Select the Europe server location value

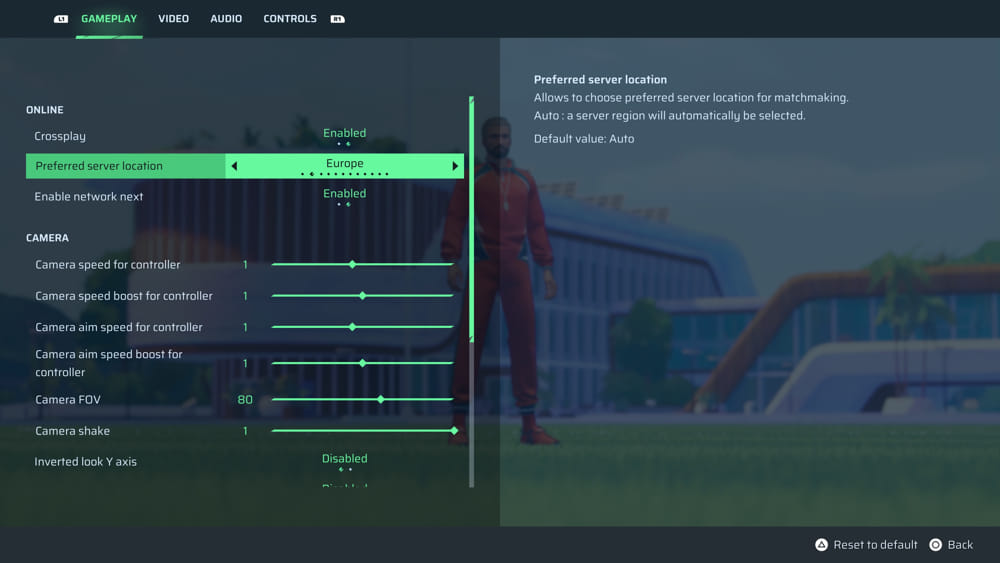344,164
